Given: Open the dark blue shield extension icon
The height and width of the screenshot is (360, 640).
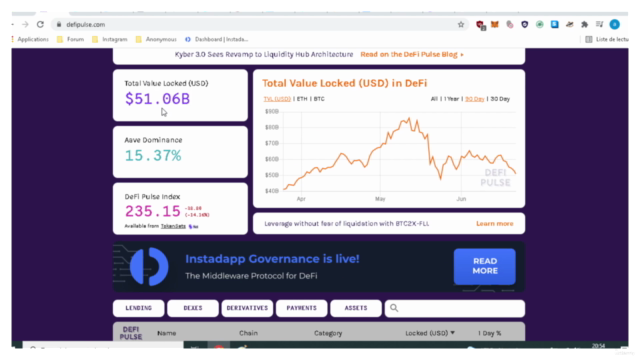Looking at the screenshot, I should (x=524, y=24).
